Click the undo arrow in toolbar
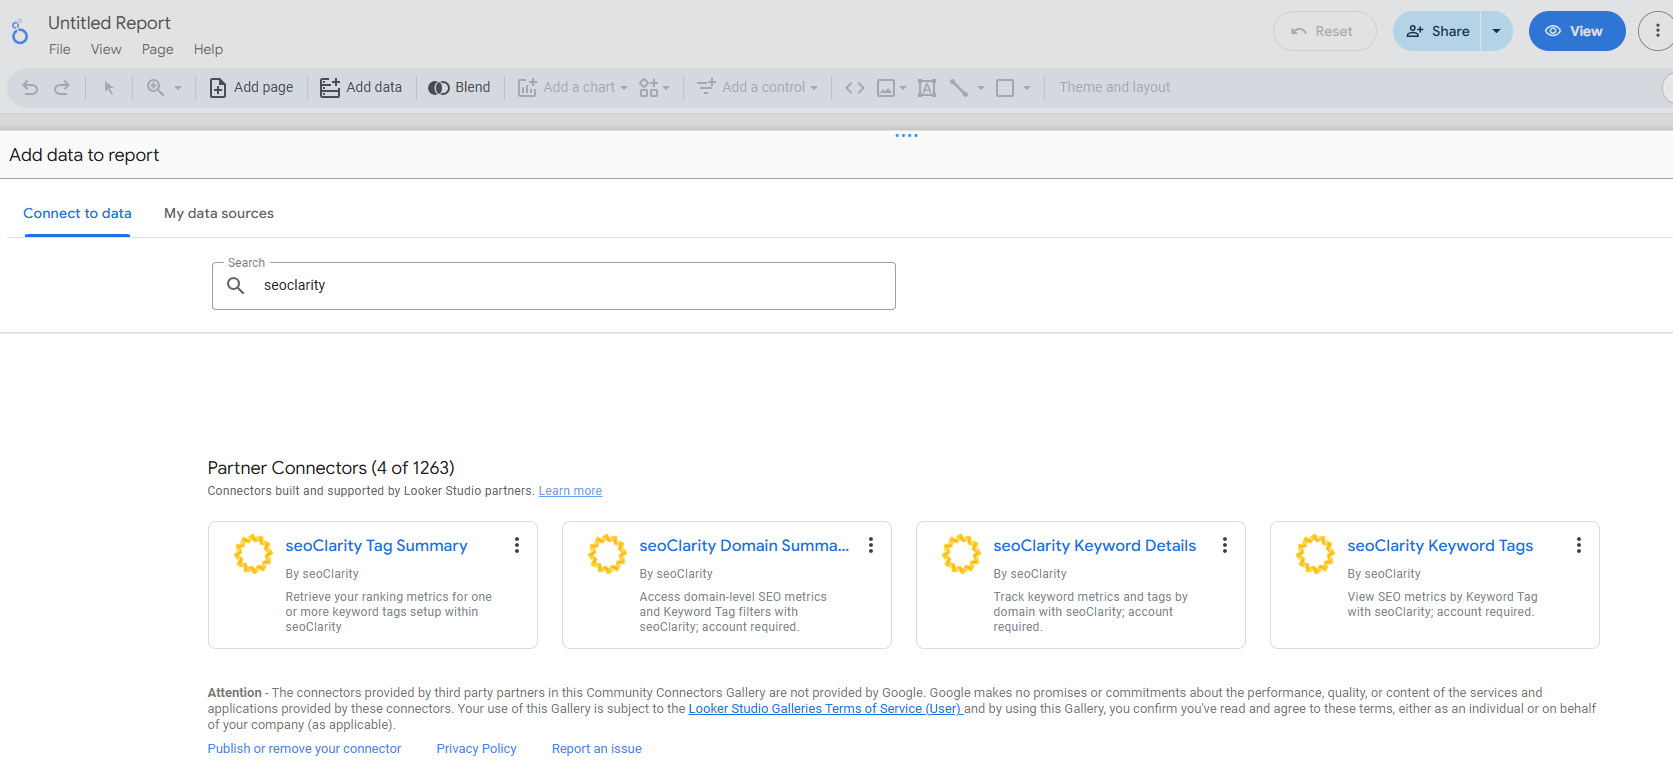This screenshot has height=774, width=1673. click(x=30, y=88)
